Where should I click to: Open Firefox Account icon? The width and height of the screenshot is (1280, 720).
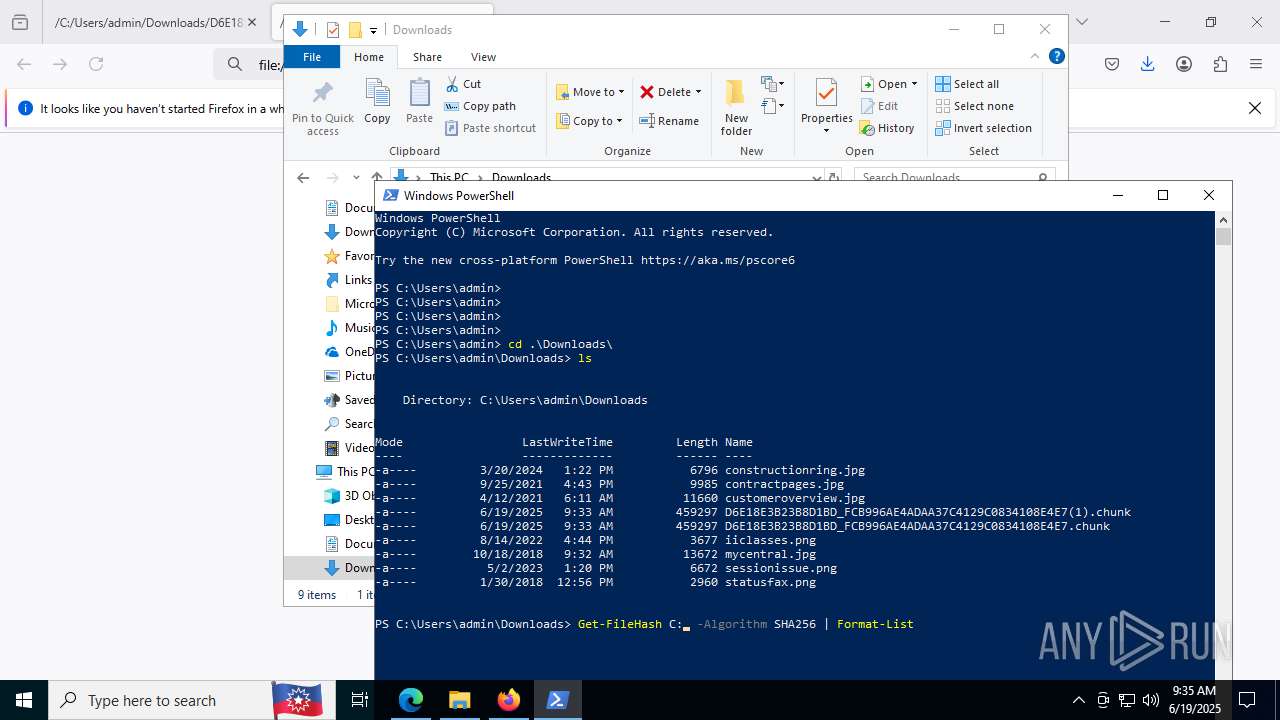(x=1184, y=64)
